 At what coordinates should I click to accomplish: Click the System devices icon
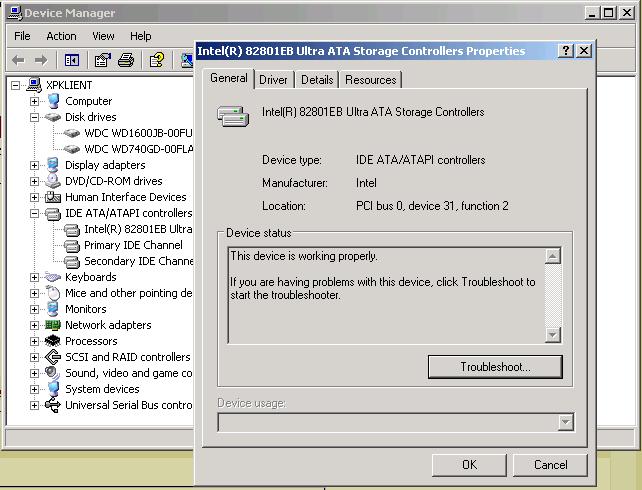(53, 389)
